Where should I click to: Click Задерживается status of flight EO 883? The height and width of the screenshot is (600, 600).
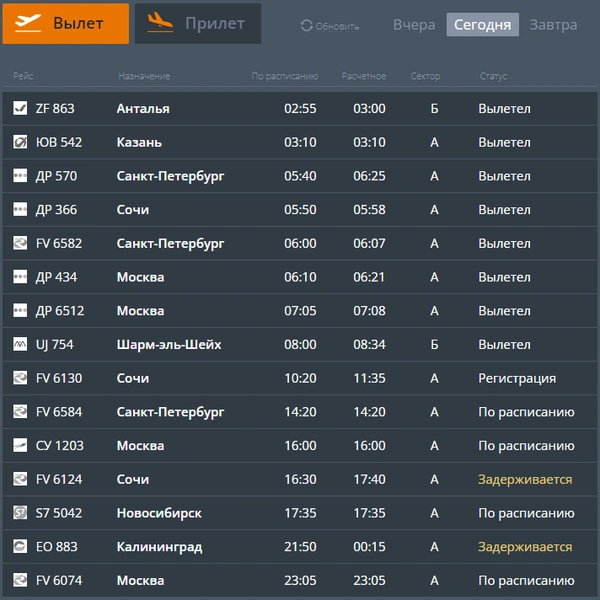(x=525, y=547)
